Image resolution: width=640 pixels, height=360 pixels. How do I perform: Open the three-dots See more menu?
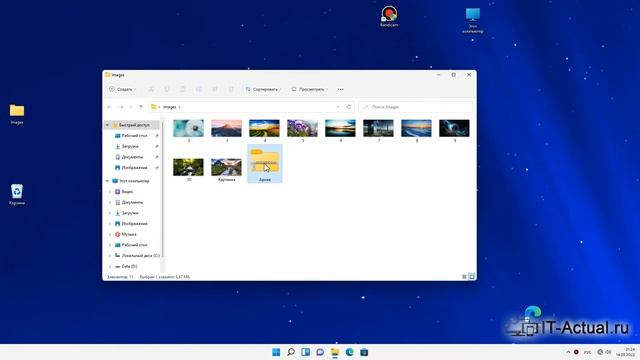[x=340, y=89]
